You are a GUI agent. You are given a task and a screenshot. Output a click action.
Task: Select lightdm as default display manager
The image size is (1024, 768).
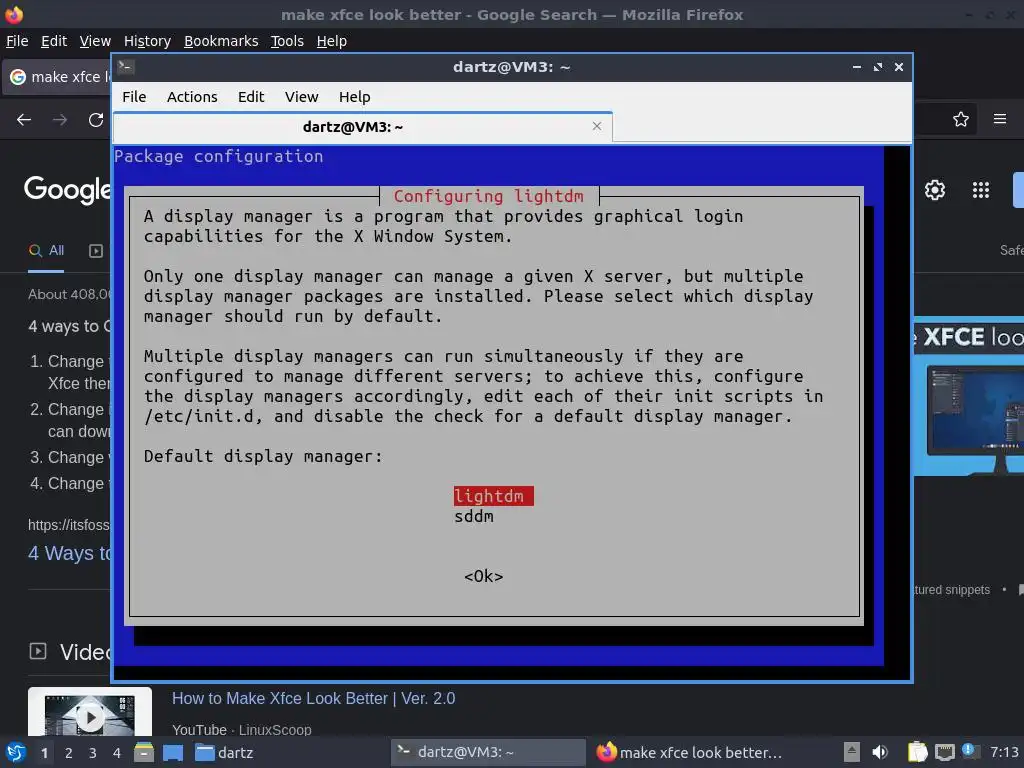coord(494,496)
